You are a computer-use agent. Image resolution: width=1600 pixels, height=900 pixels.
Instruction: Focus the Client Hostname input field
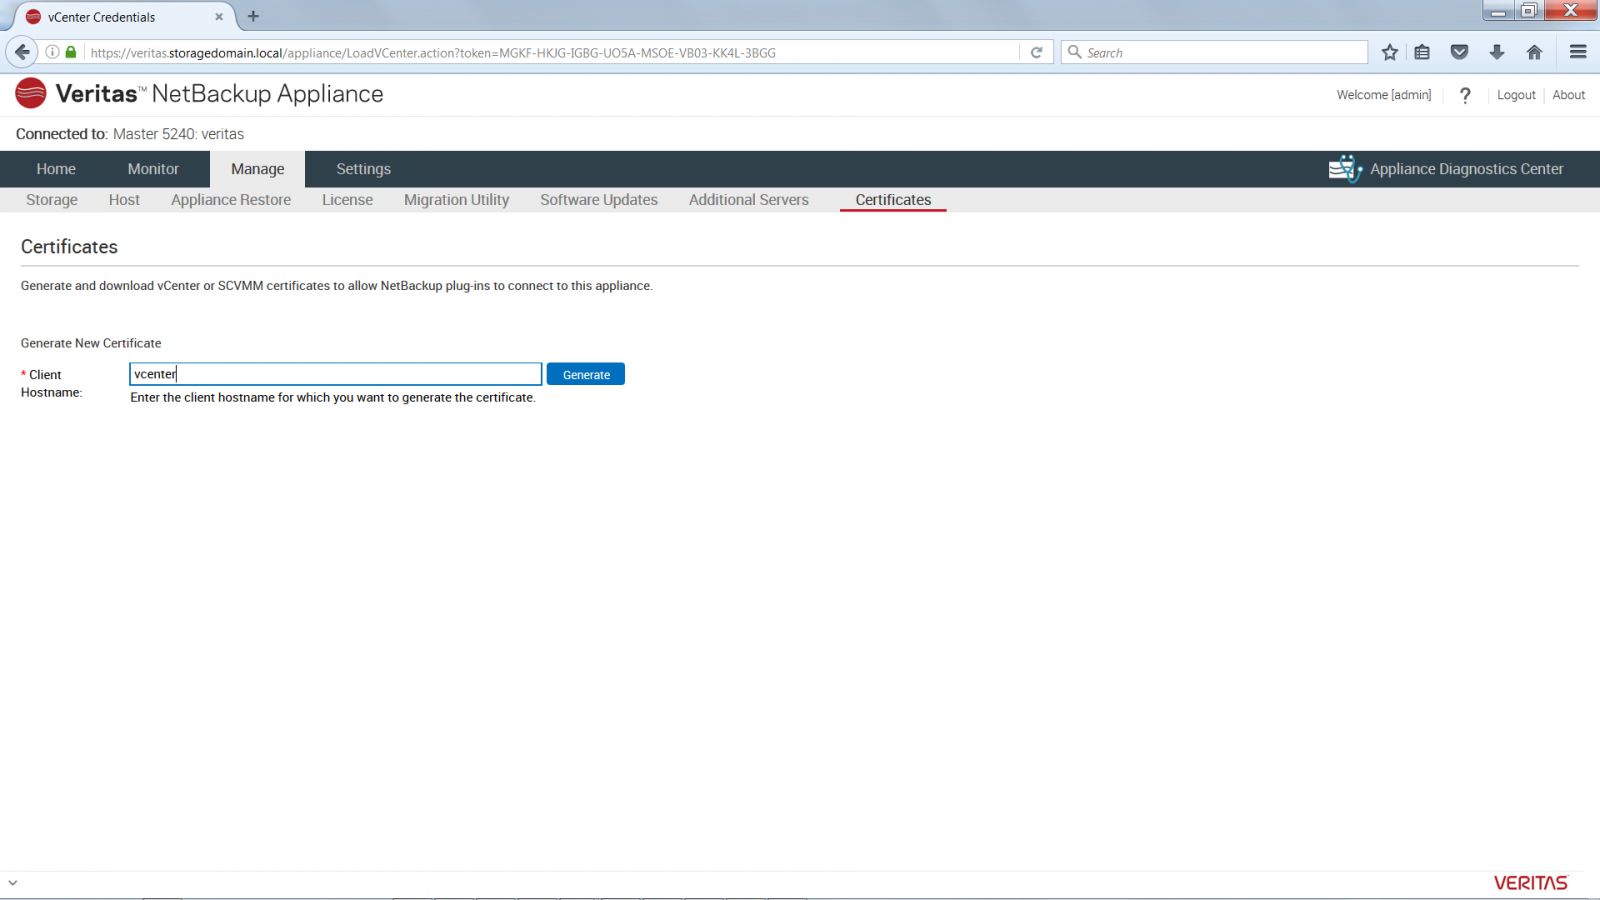[336, 374]
